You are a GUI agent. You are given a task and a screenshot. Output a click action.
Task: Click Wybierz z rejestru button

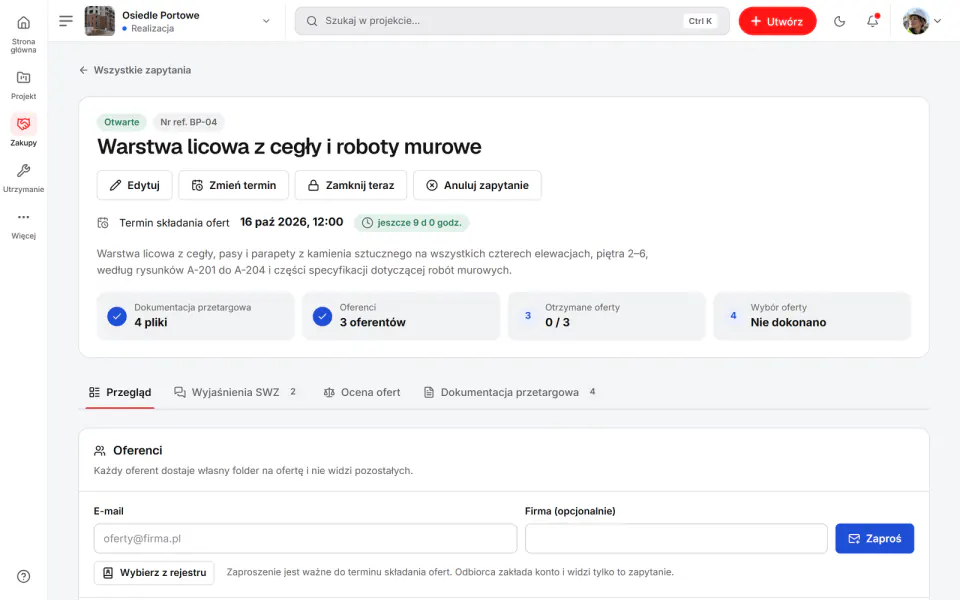tap(154, 572)
